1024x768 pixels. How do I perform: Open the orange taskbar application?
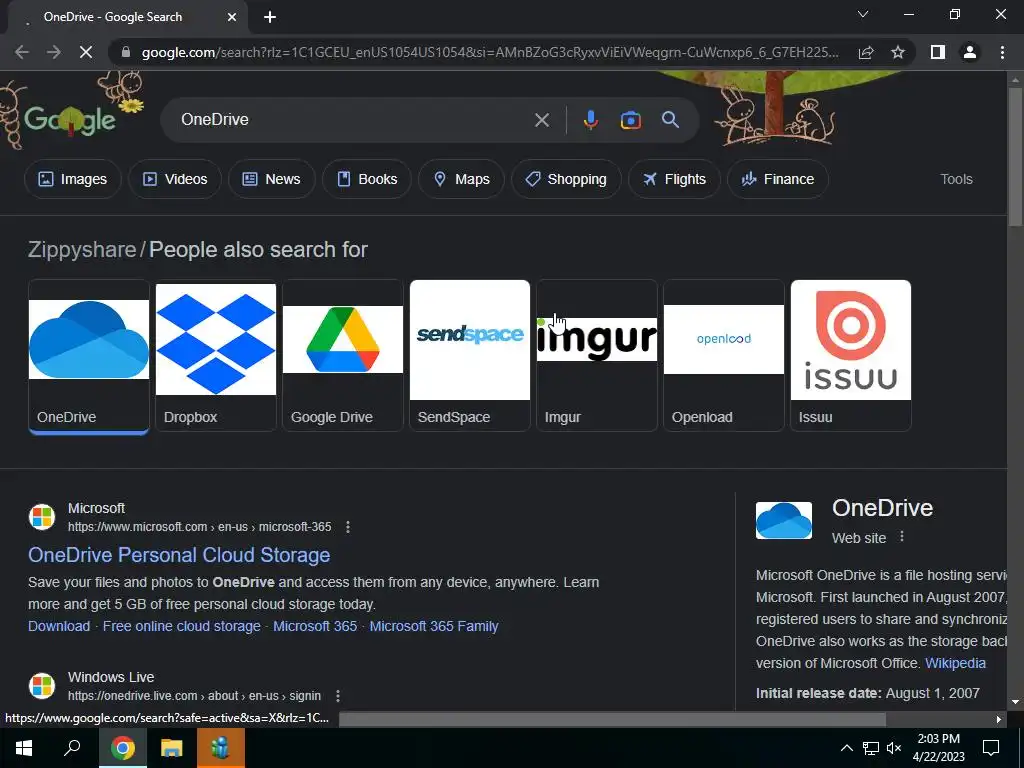[220, 748]
